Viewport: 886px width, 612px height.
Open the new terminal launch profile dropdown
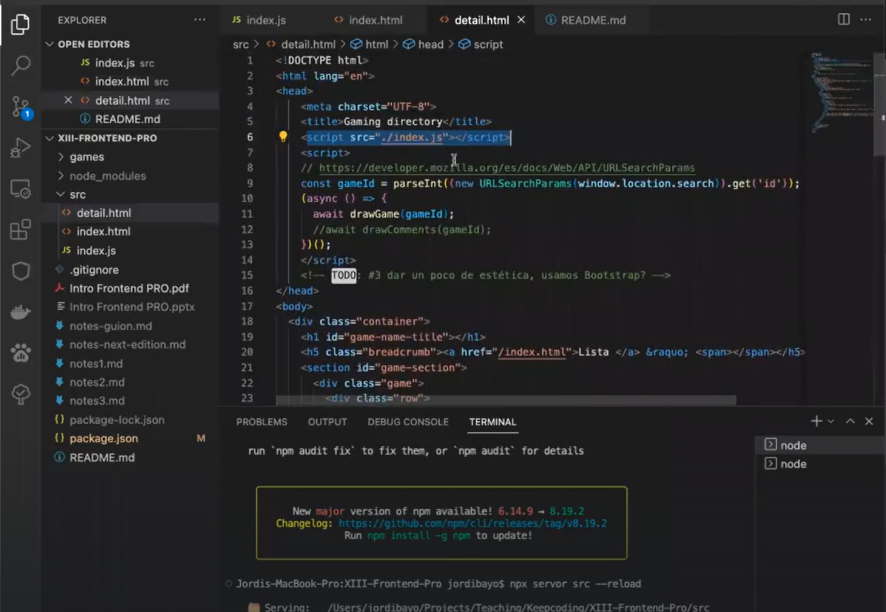coord(831,422)
